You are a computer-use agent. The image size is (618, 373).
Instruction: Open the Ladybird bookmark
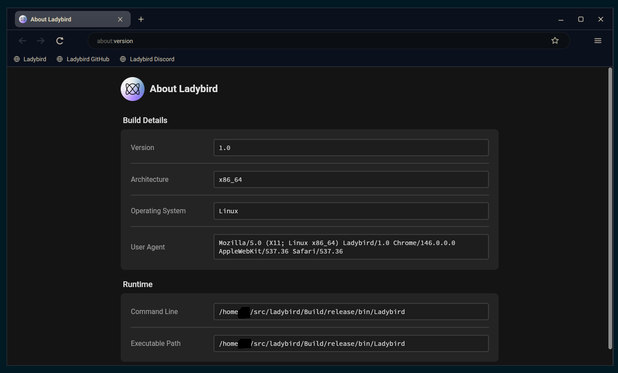tap(30, 59)
